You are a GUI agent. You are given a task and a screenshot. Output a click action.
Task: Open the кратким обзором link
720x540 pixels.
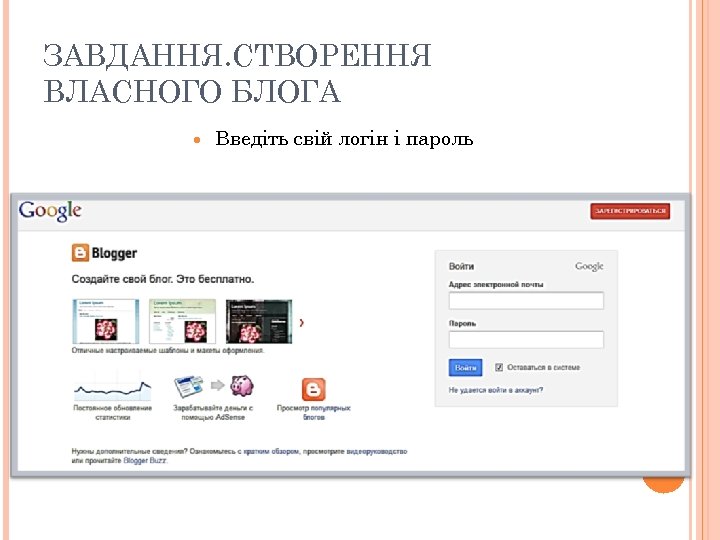point(271,451)
